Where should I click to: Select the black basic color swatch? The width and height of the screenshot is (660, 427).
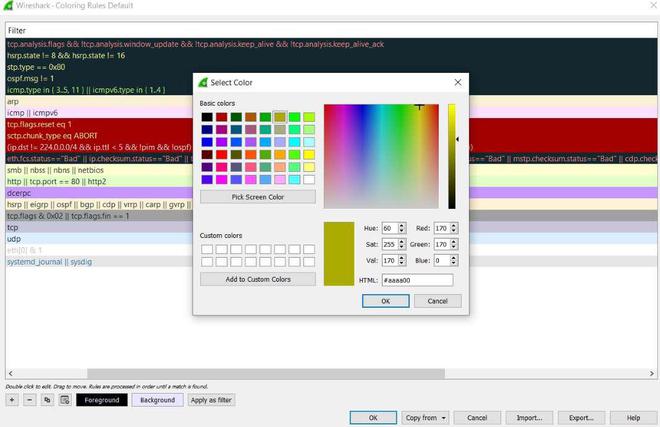tap(207, 117)
